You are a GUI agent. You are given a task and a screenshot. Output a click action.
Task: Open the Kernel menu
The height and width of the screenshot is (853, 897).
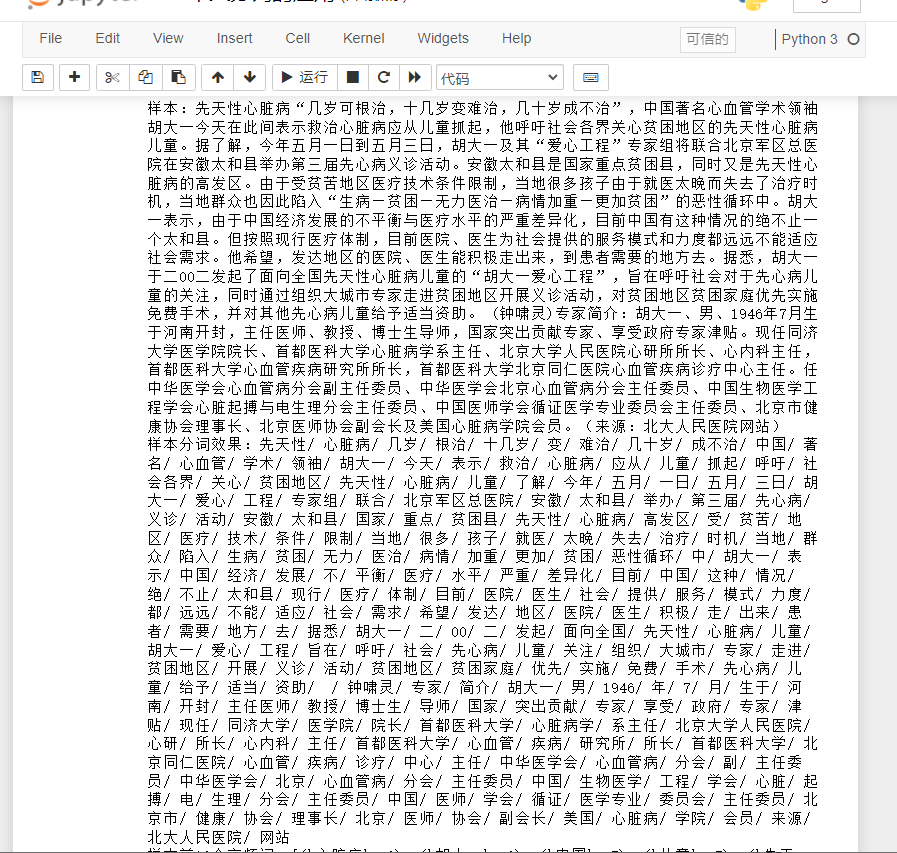363,38
